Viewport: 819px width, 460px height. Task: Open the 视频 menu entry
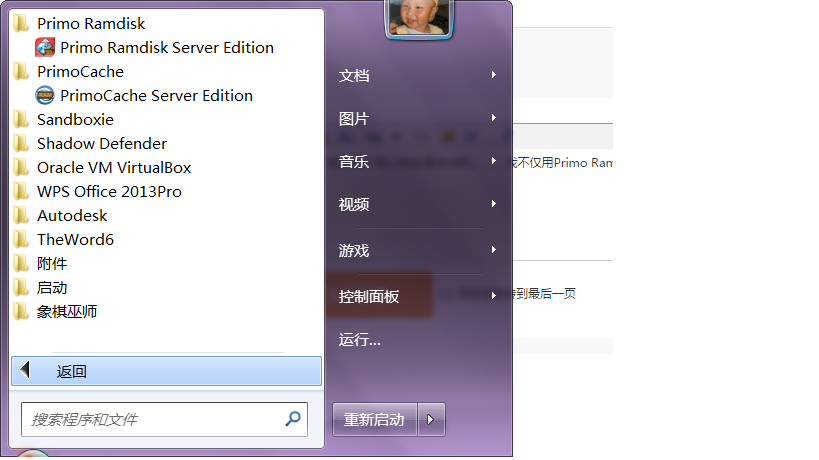pos(354,204)
